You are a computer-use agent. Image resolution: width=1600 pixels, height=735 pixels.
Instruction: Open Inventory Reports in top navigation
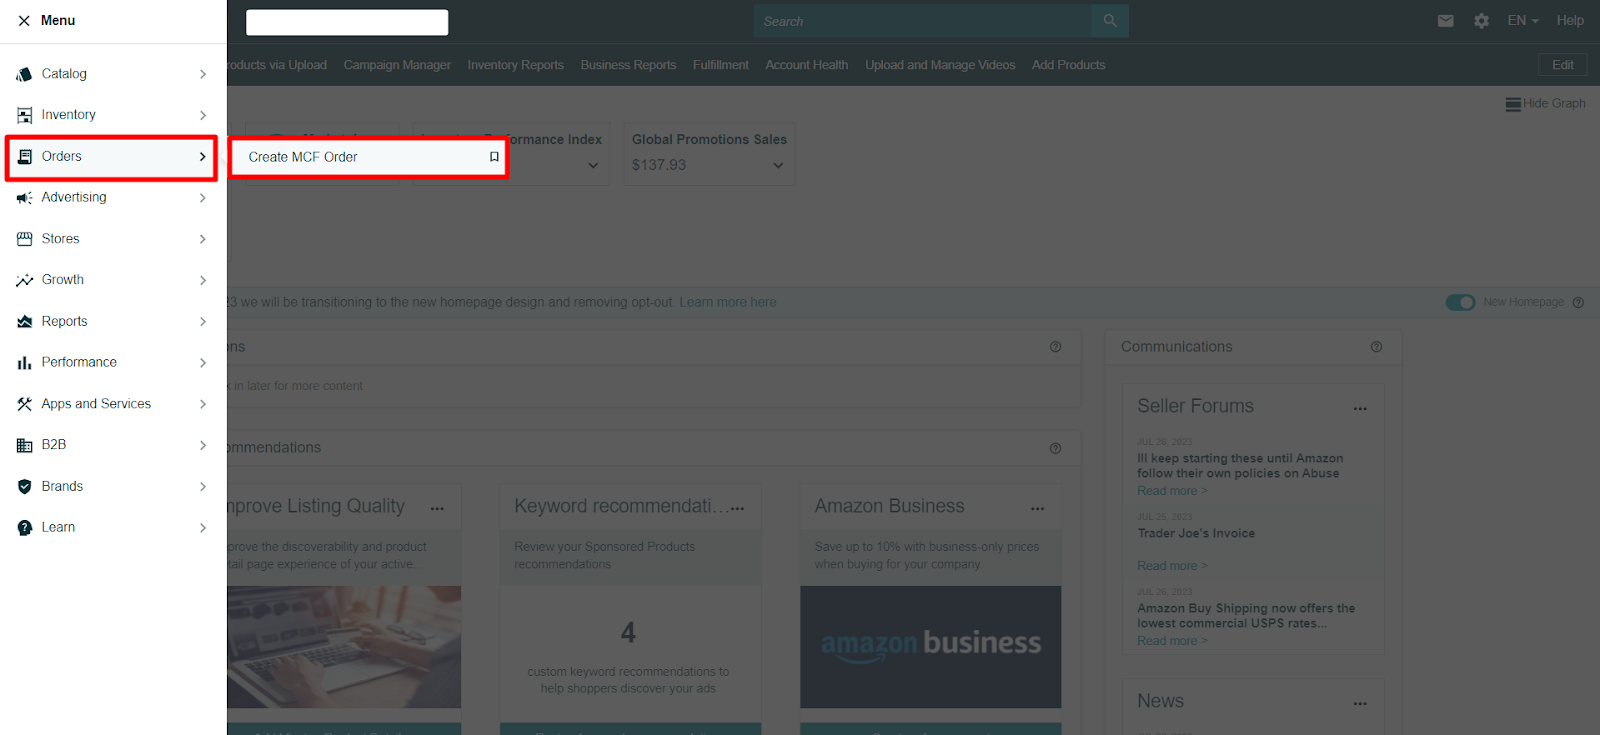click(x=516, y=65)
